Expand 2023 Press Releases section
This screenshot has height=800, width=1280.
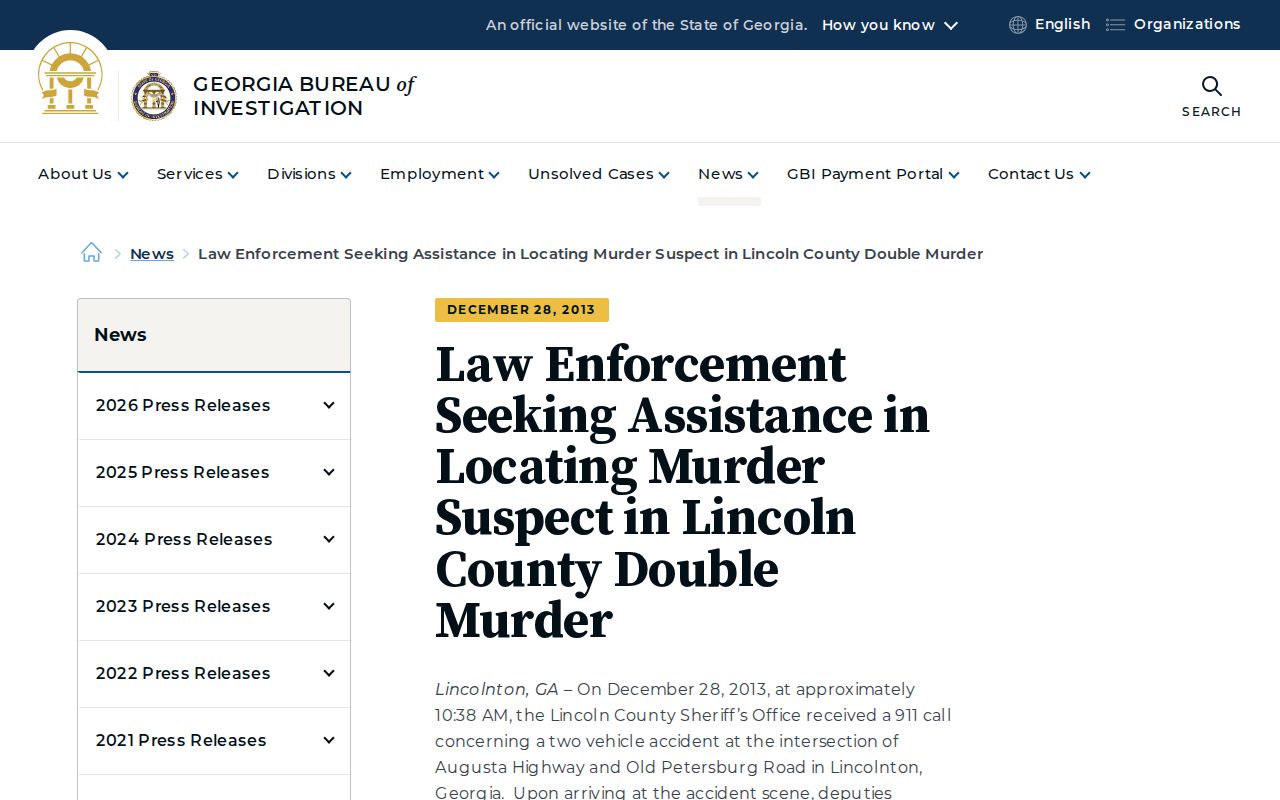[x=214, y=607]
